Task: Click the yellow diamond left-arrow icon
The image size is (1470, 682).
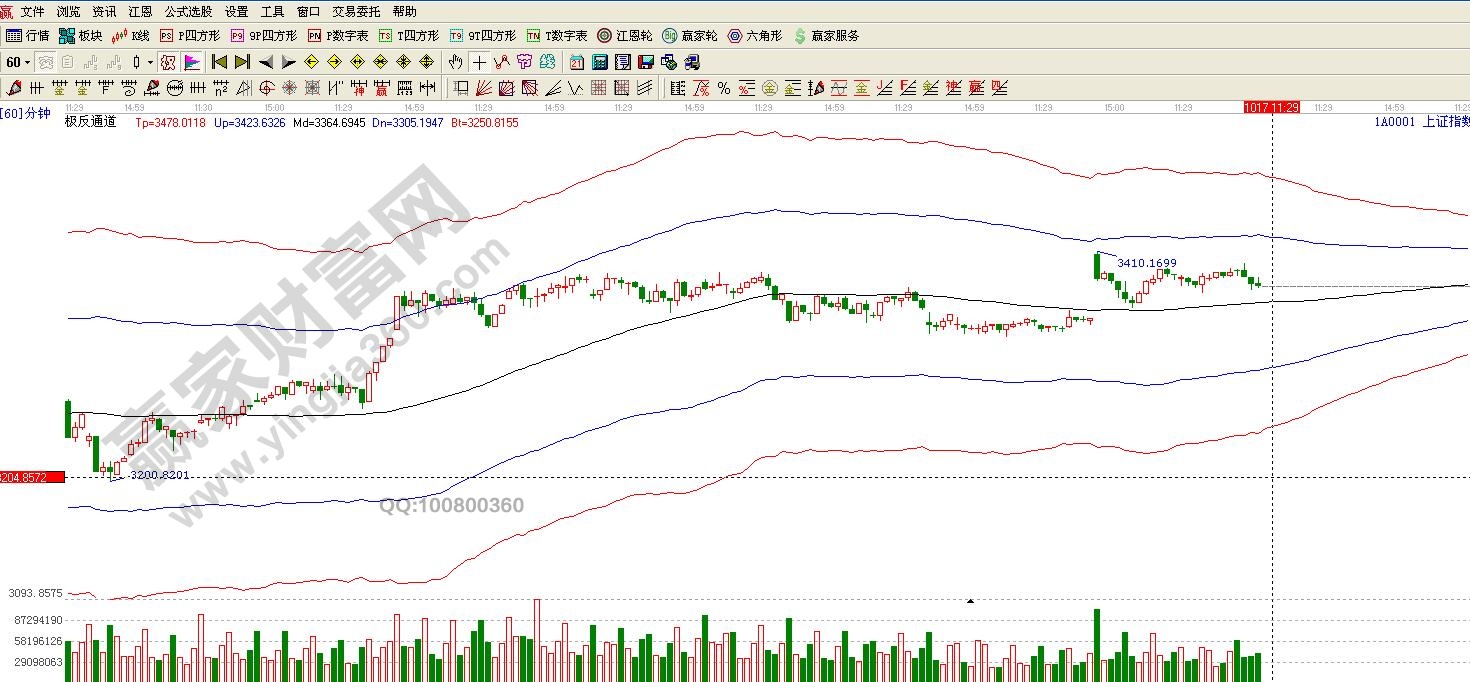Action: (311, 62)
